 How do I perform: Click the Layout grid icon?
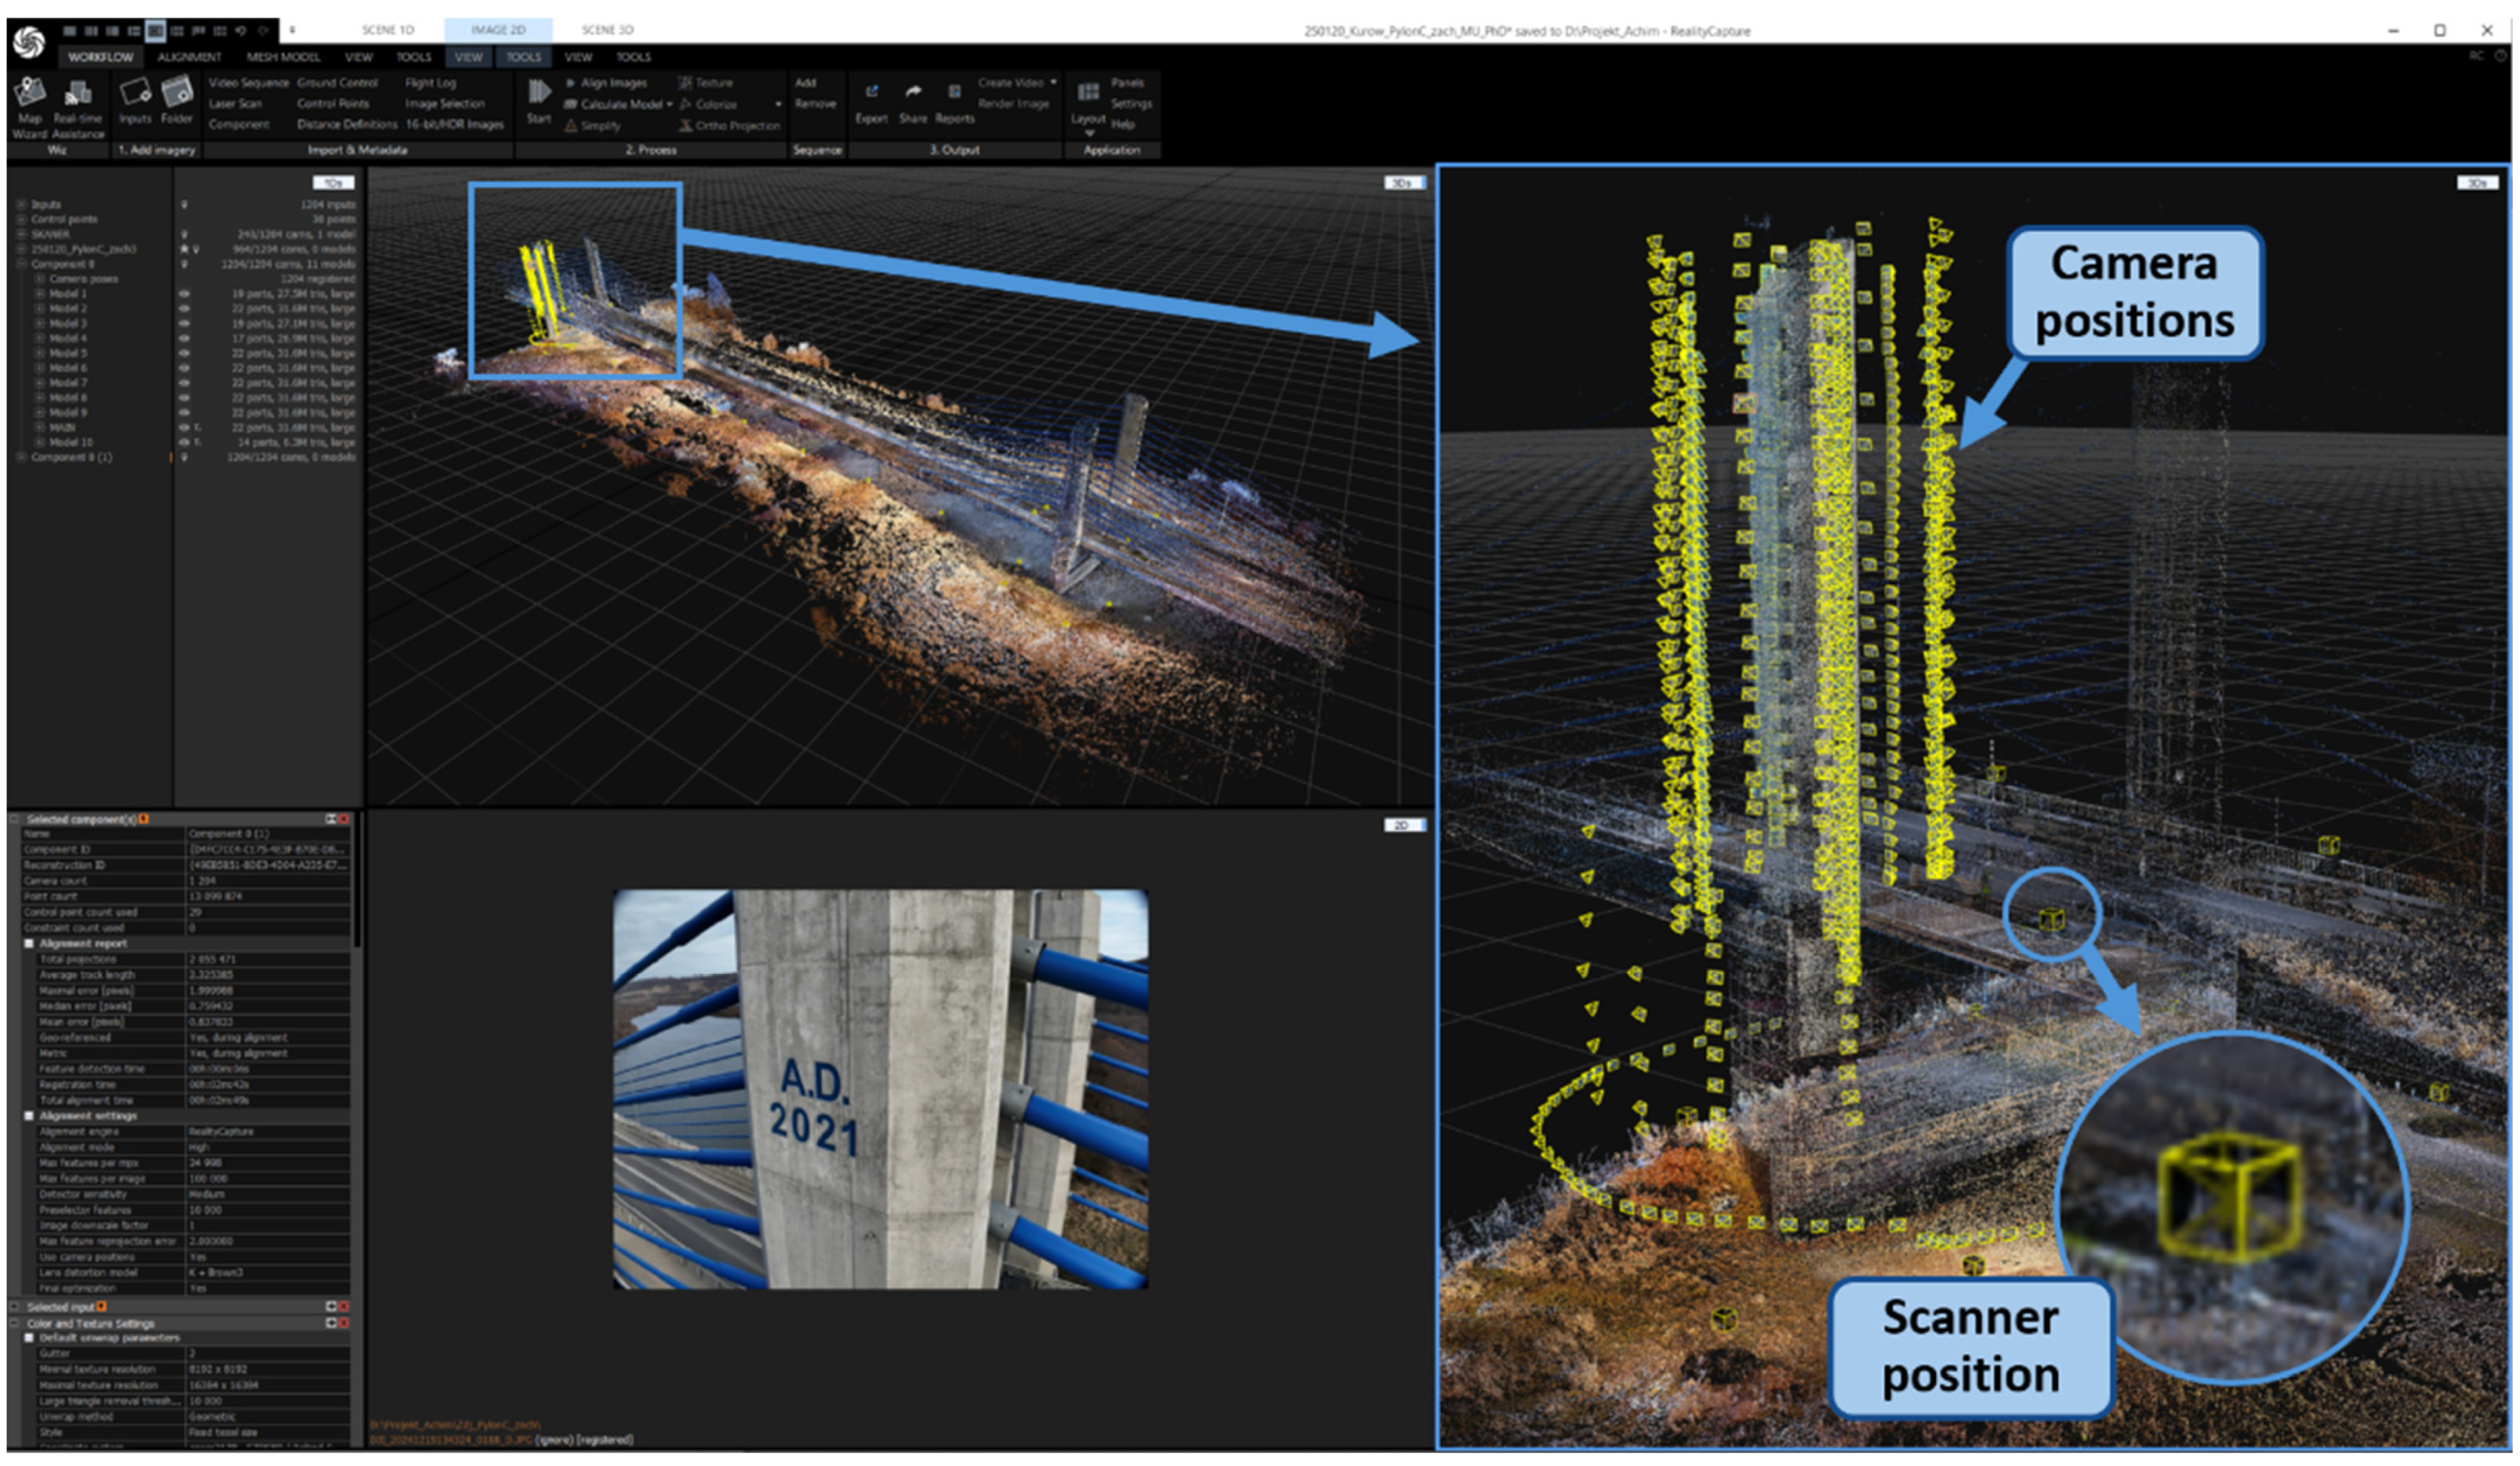tap(1088, 93)
